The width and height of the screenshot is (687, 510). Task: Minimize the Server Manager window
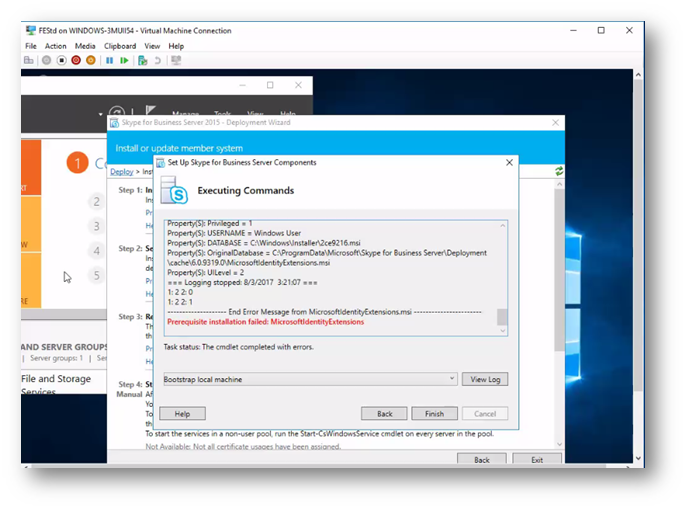point(242,85)
